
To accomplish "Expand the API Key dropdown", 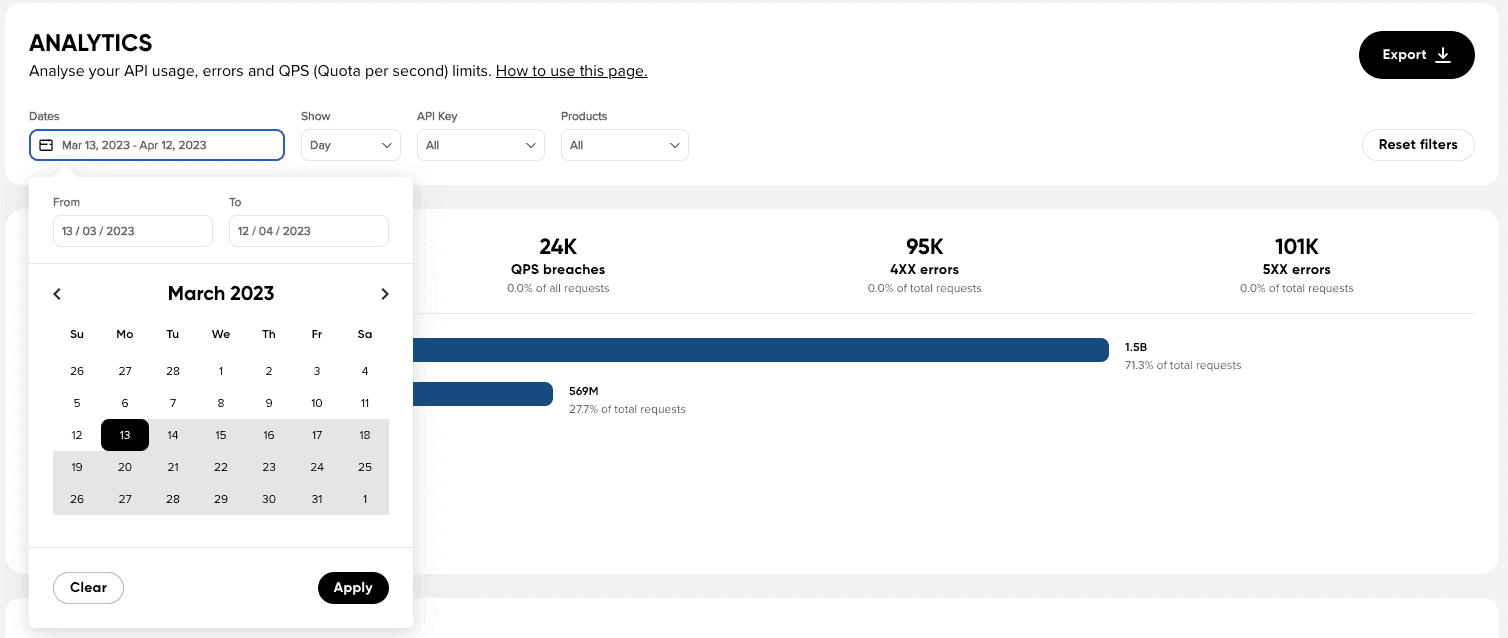I will [x=480, y=145].
